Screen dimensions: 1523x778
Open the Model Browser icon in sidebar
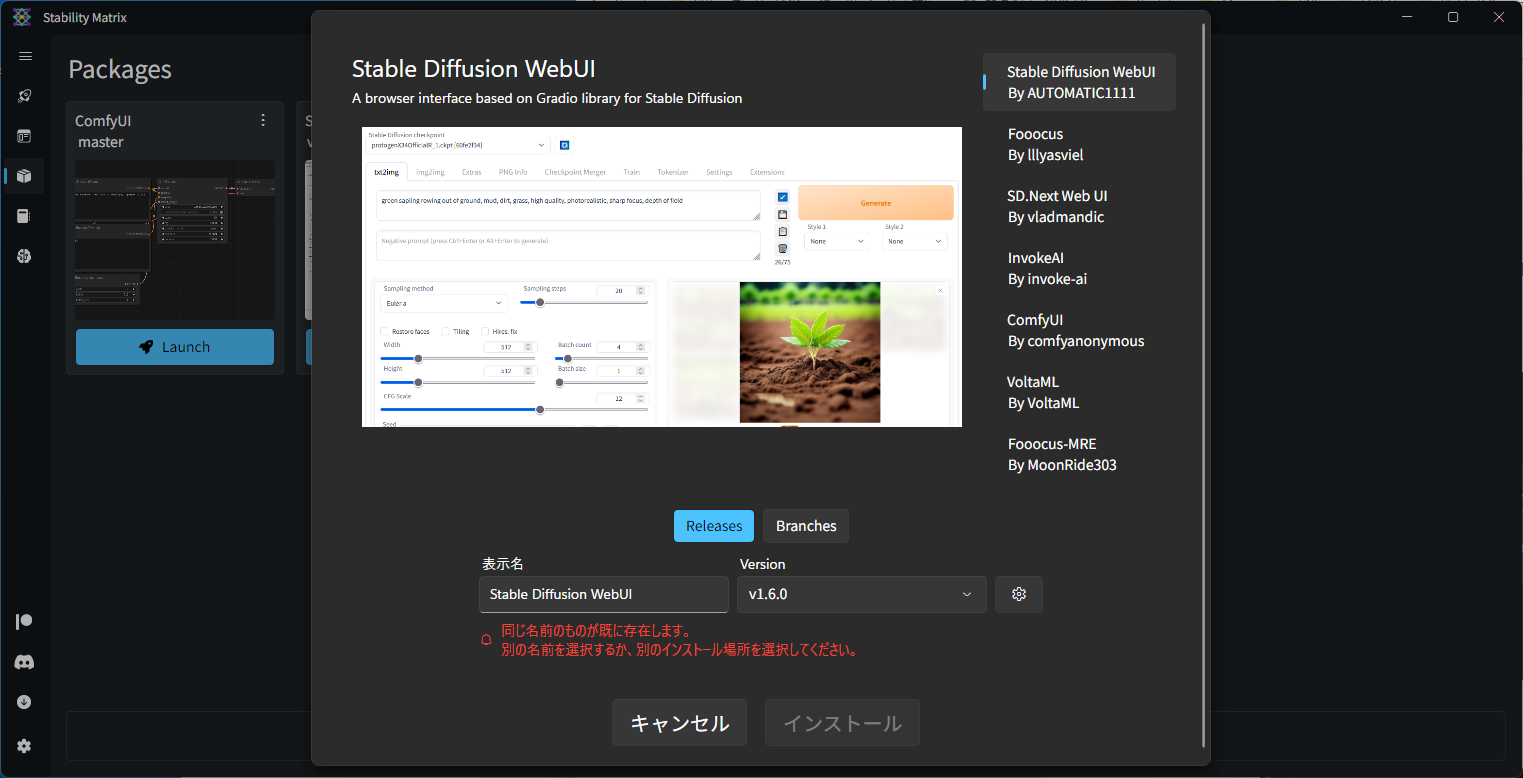tap(25, 256)
